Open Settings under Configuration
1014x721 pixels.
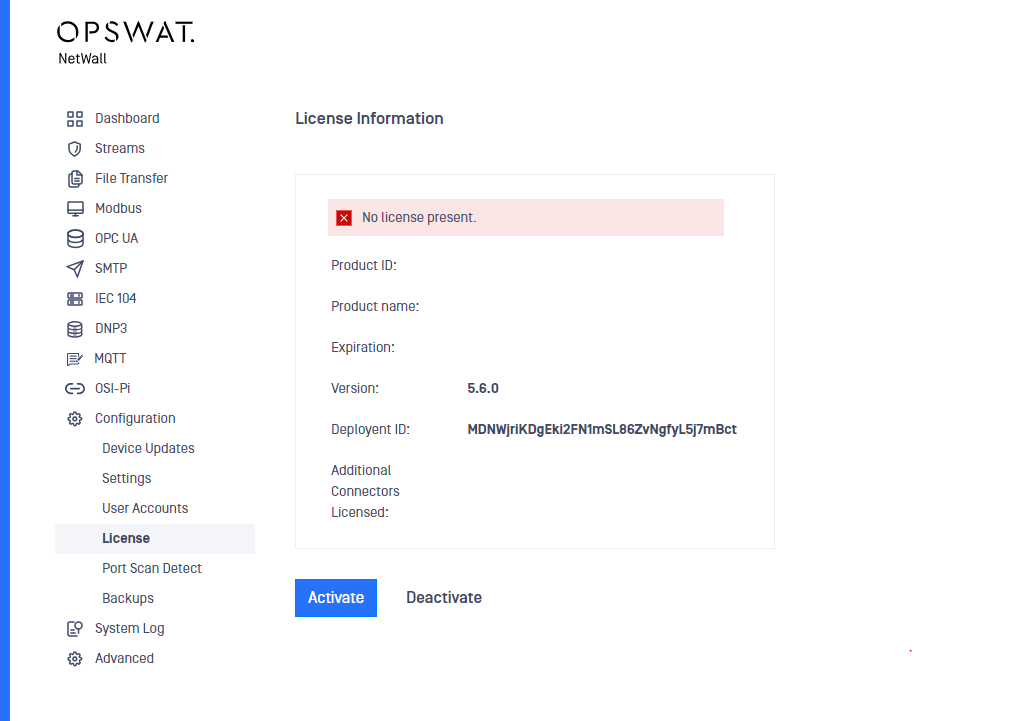pyautogui.click(x=127, y=479)
